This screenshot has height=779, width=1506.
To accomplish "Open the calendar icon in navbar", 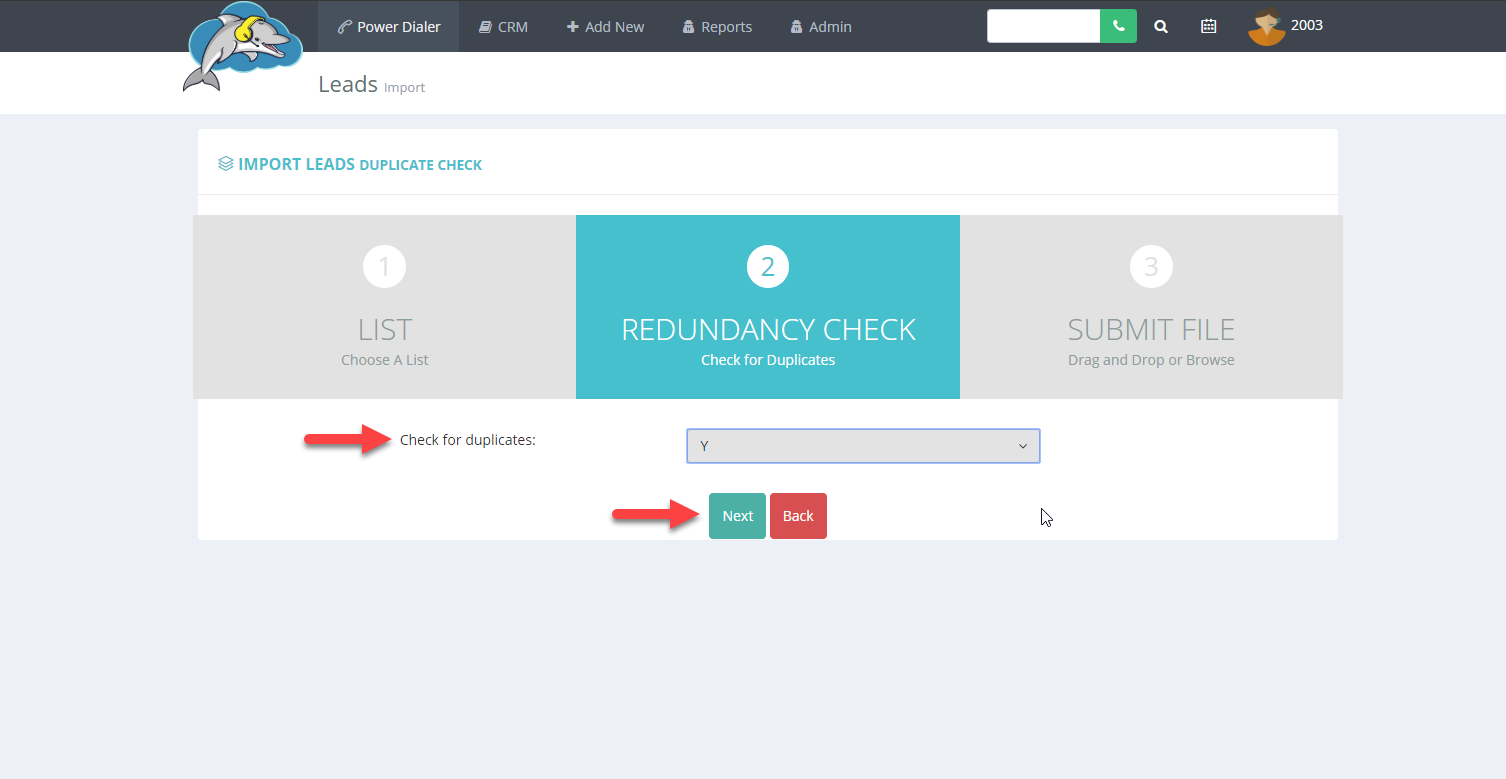I will [x=1208, y=27].
